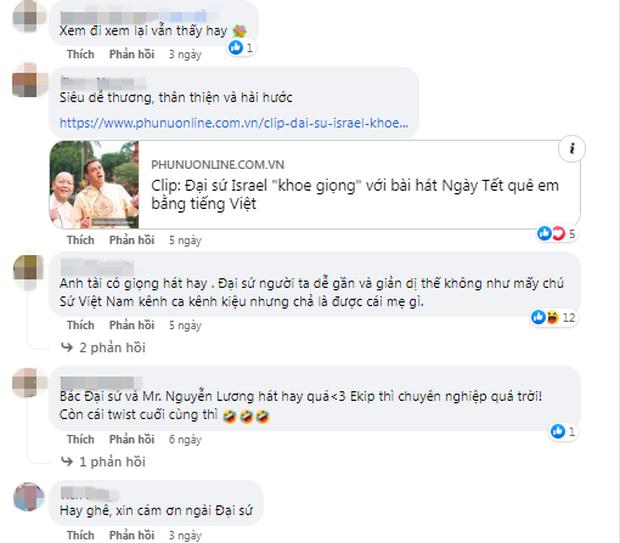Reply to 'Bác Đại sứ' comment via Phản hồi
Screen dimensions: 620x543
coord(132,439)
